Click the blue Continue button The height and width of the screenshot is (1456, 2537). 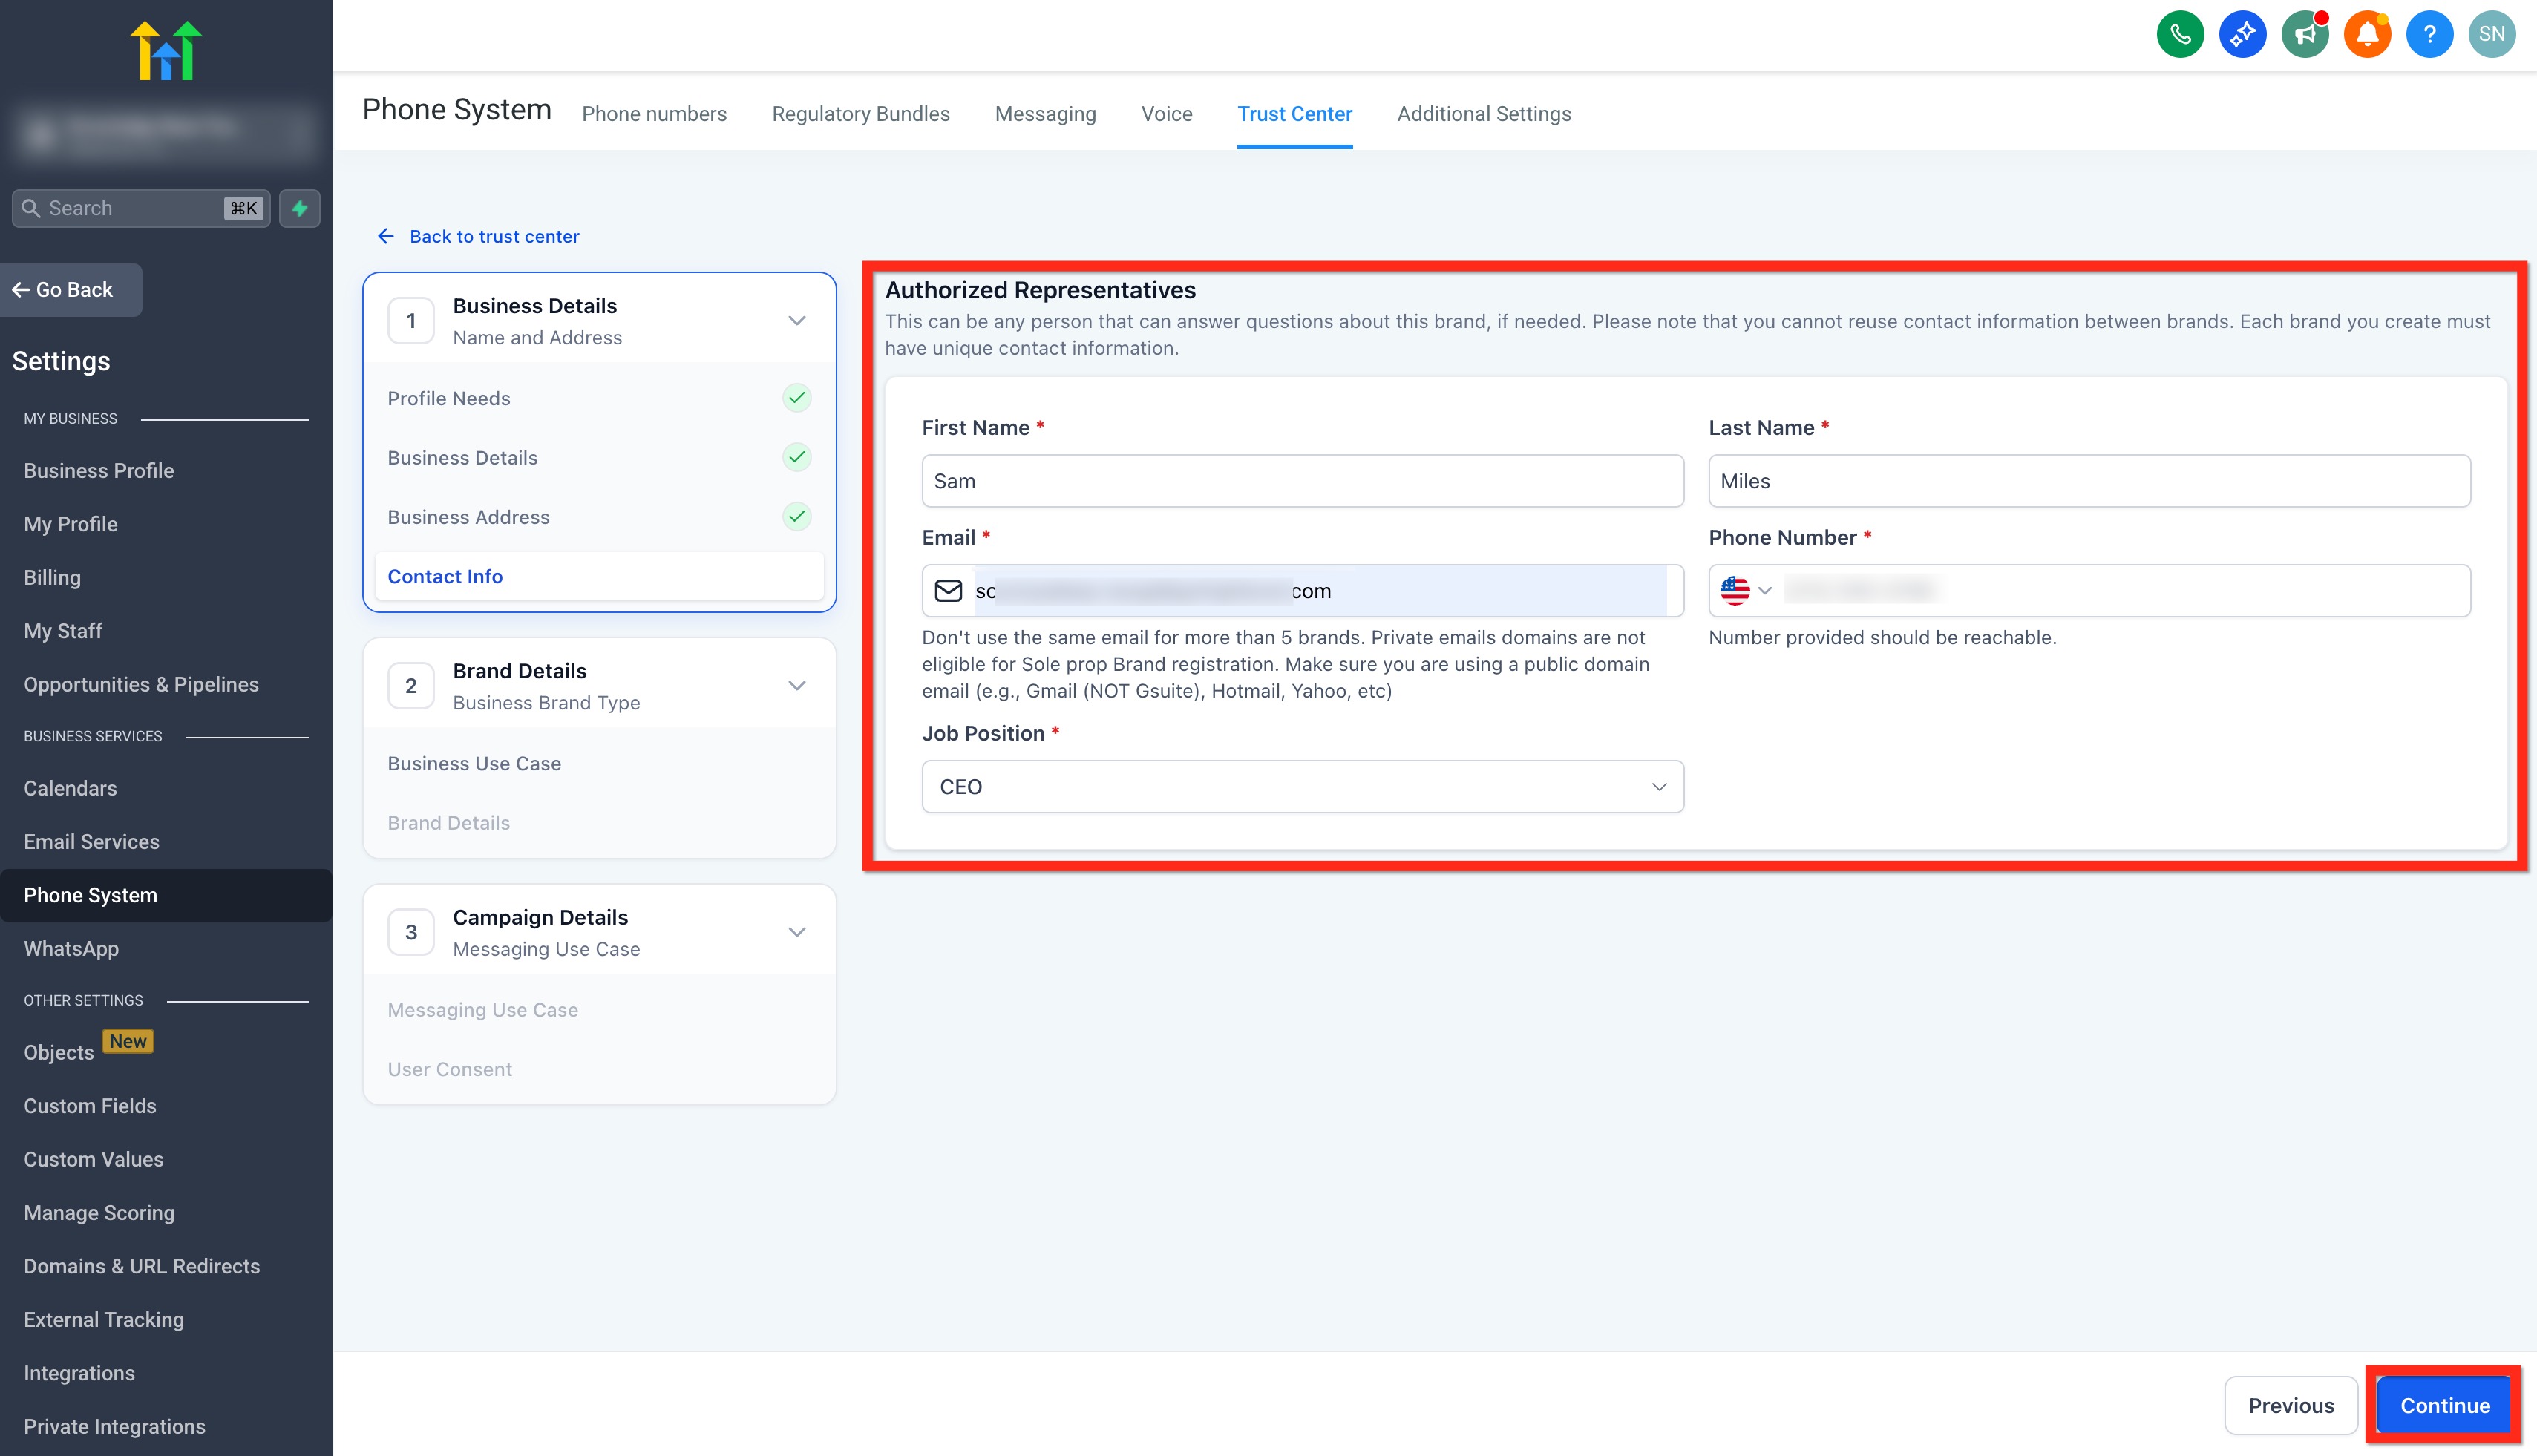pos(2444,1405)
